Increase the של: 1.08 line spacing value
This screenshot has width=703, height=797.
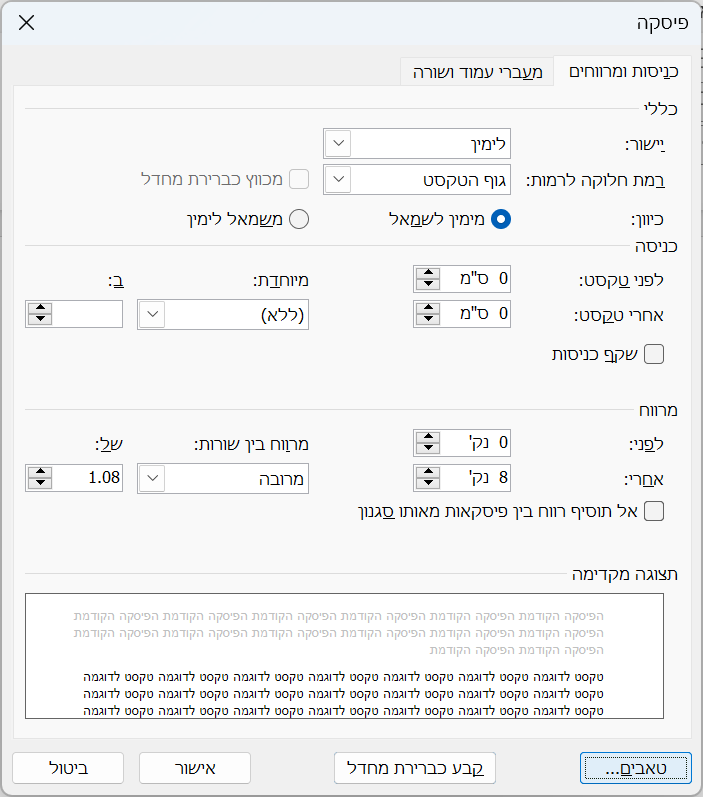(x=40, y=472)
